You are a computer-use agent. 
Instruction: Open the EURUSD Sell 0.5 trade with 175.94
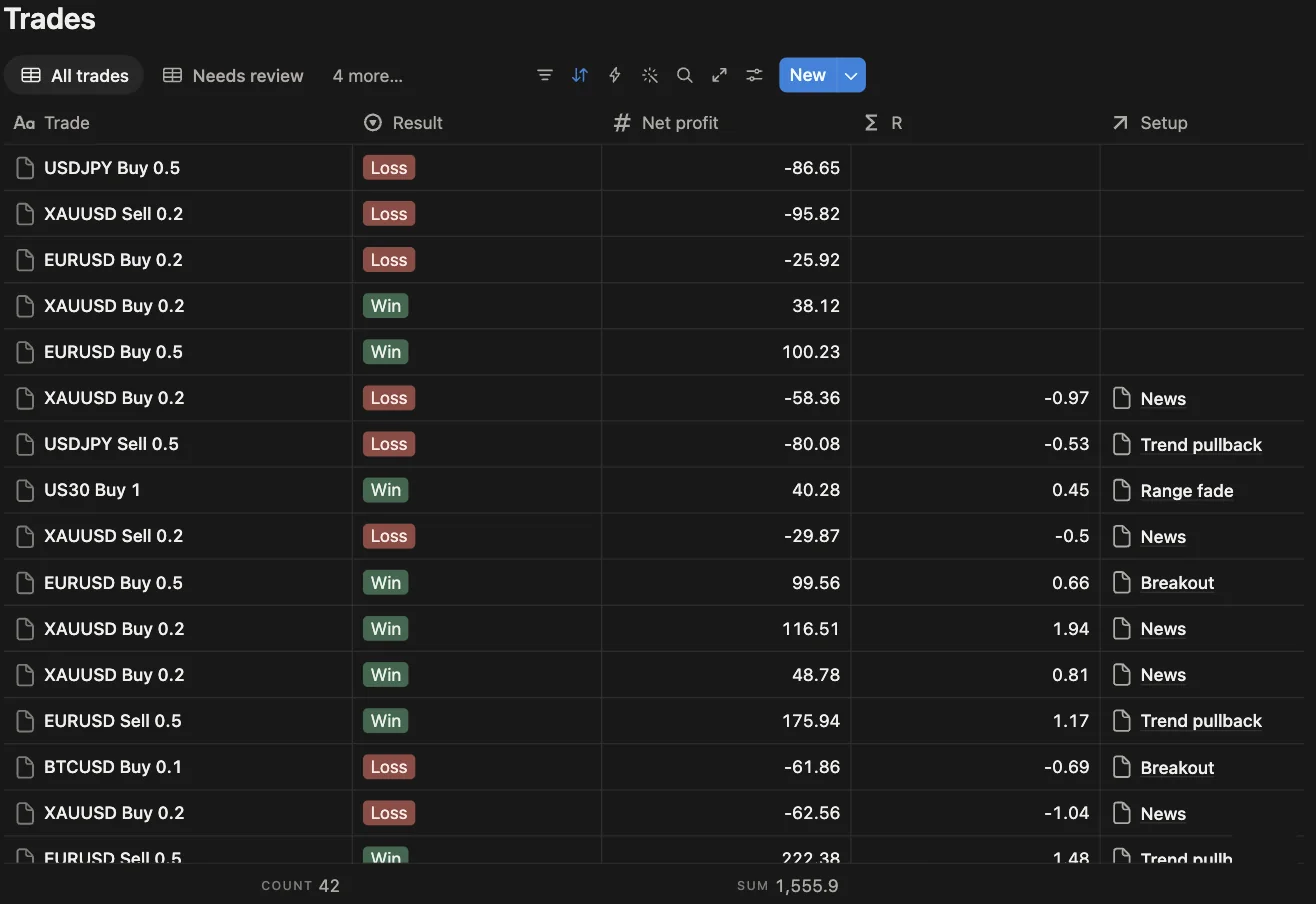113,721
